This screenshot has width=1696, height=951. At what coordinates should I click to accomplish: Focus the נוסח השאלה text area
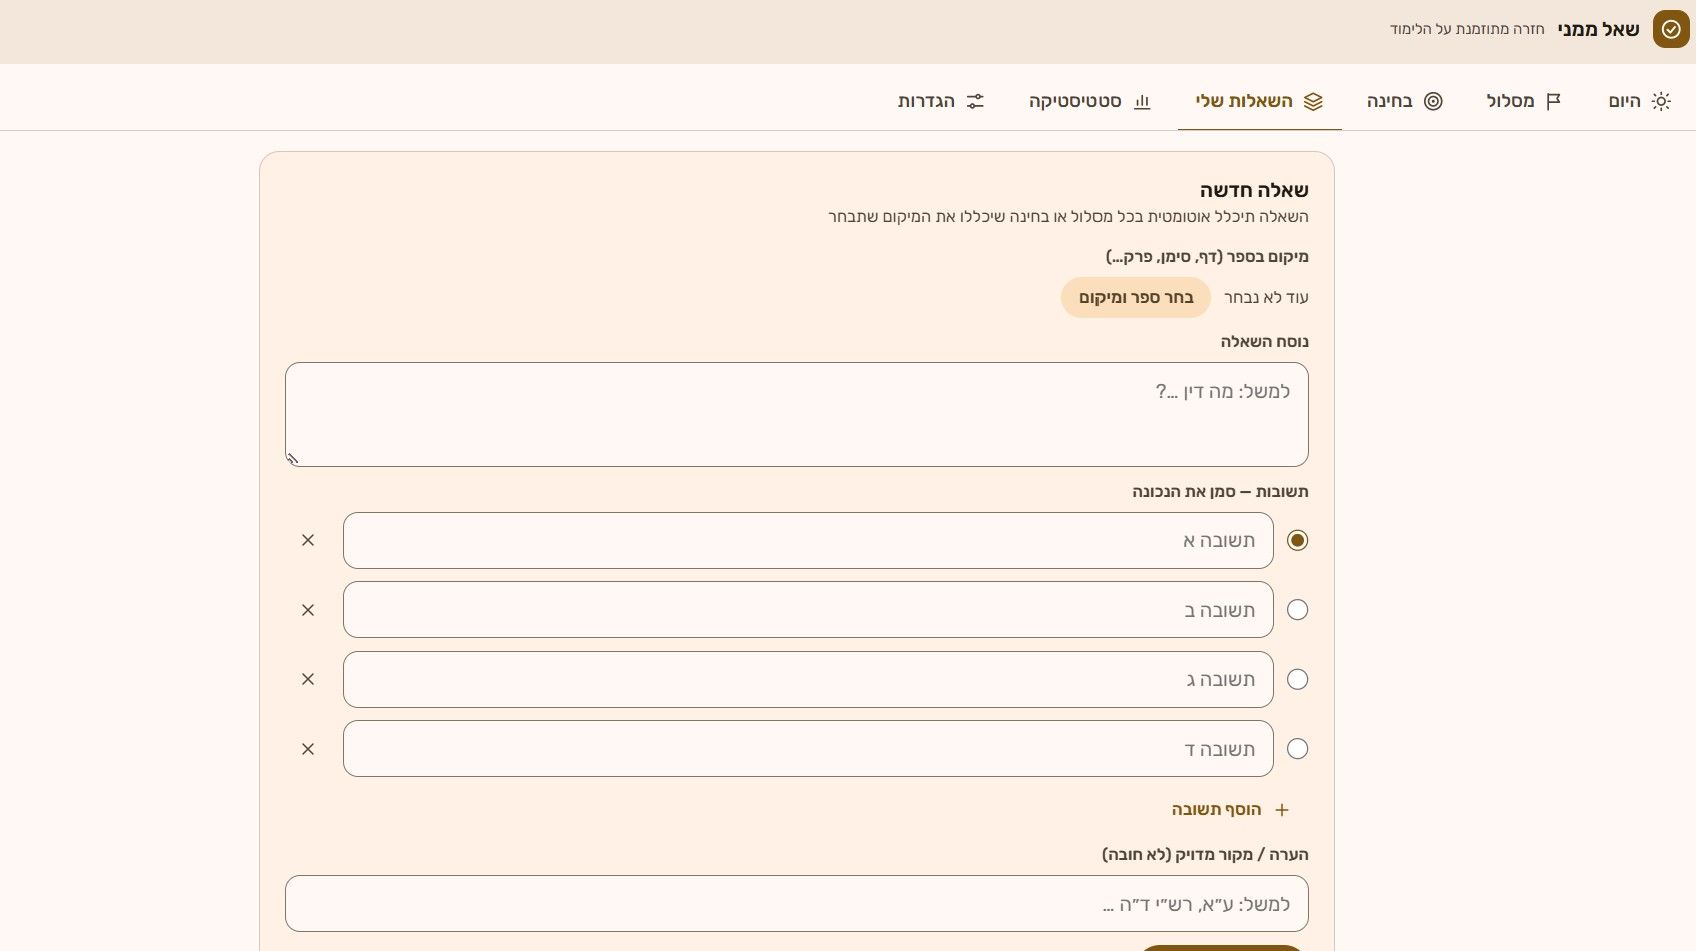click(x=797, y=415)
